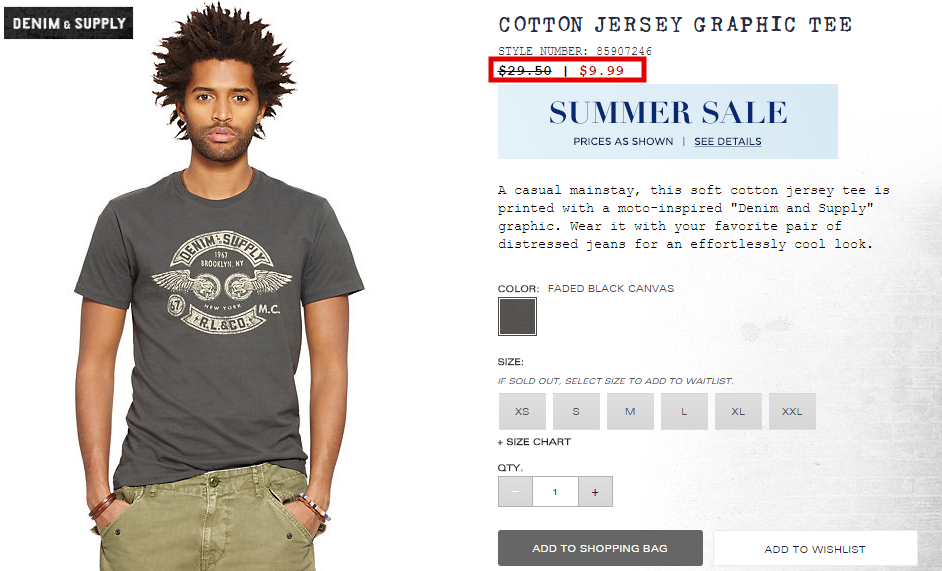Choose size L

coord(684,412)
